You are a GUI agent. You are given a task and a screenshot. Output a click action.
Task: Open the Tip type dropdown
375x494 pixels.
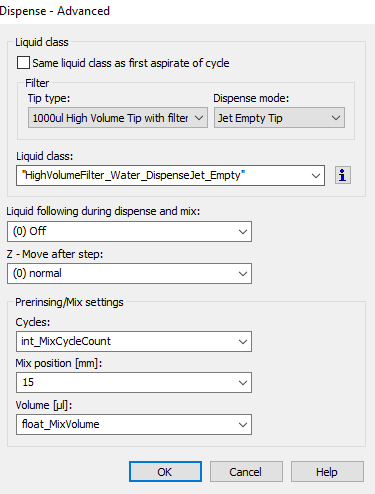coord(118,118)
